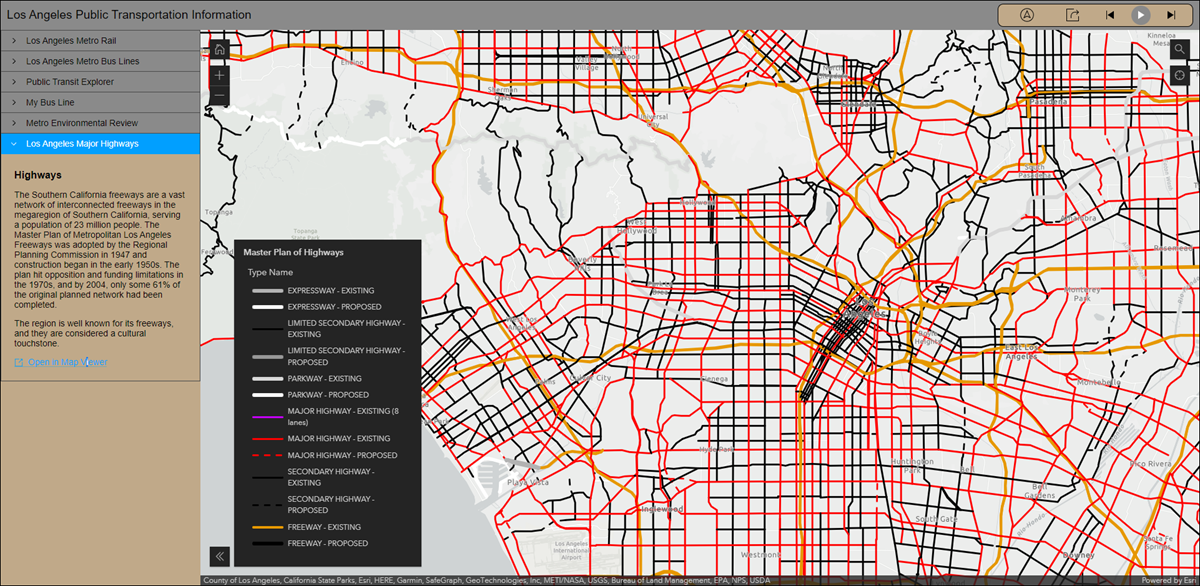Expand Public Transit Explorer chevron

13,82
